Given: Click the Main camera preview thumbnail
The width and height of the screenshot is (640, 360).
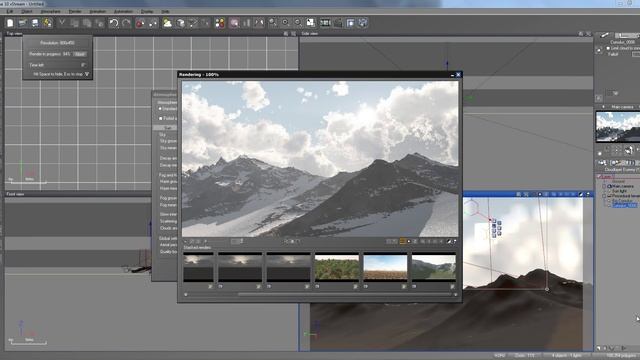Looking at the screenshot, I should (x=618, y=127).
